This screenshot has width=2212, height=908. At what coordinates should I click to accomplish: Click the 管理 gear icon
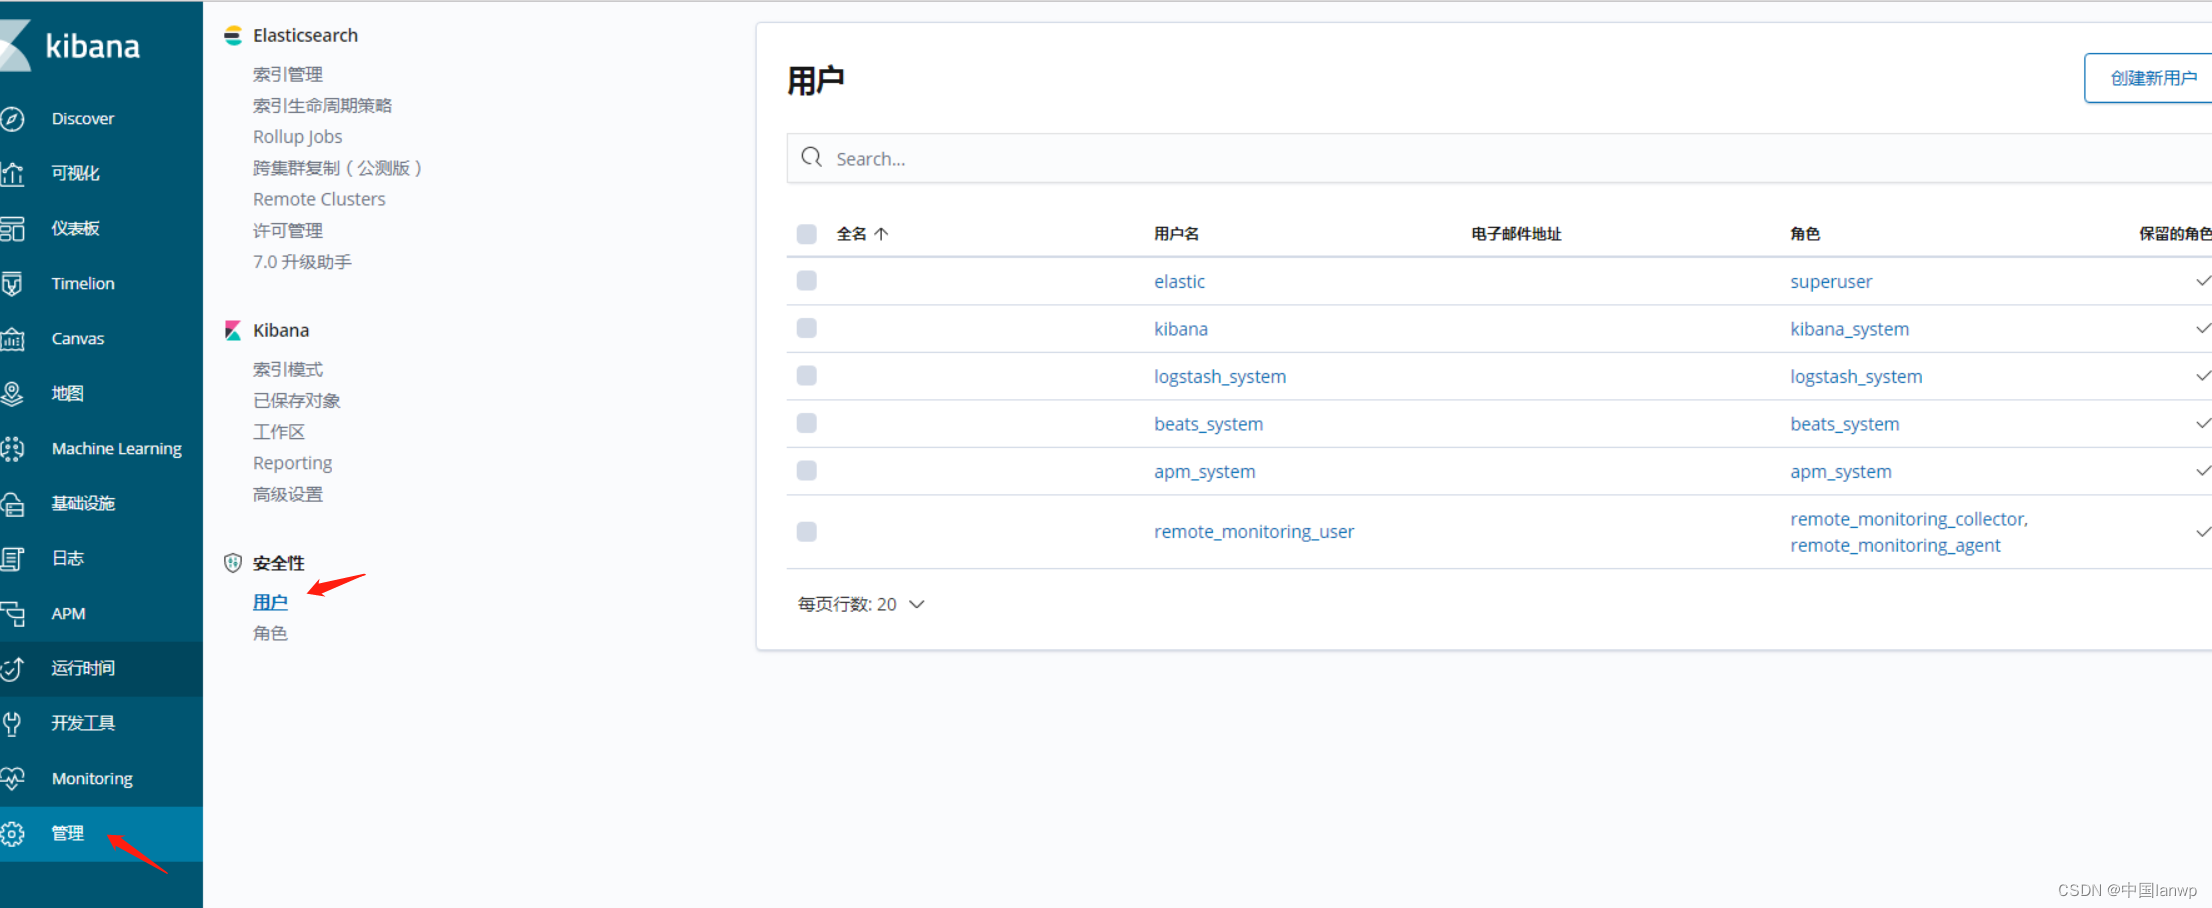[x=12, y=834]
